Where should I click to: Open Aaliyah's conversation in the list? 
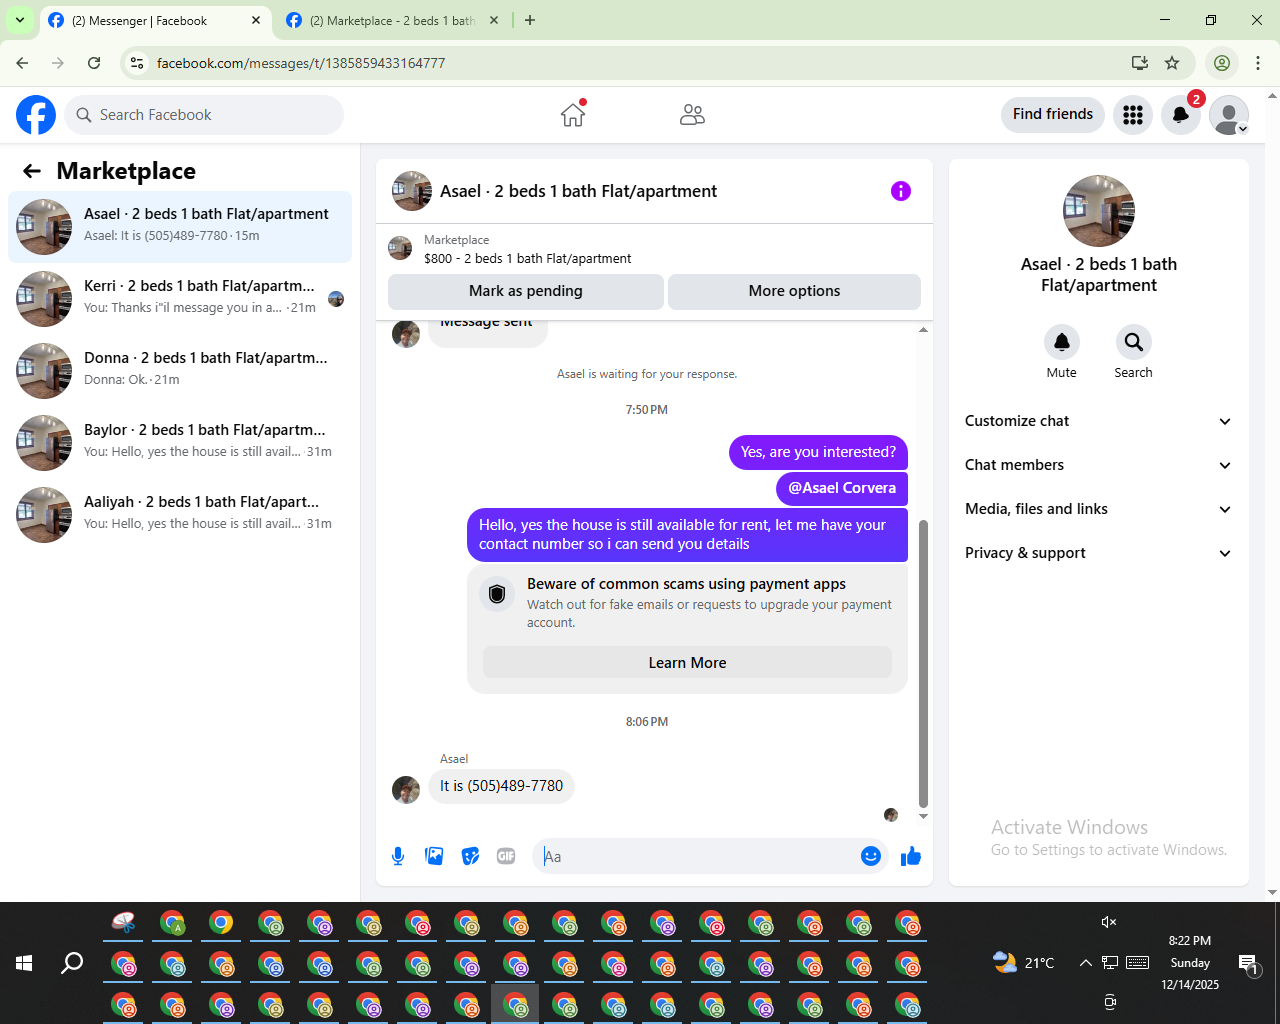click(180, 515)
